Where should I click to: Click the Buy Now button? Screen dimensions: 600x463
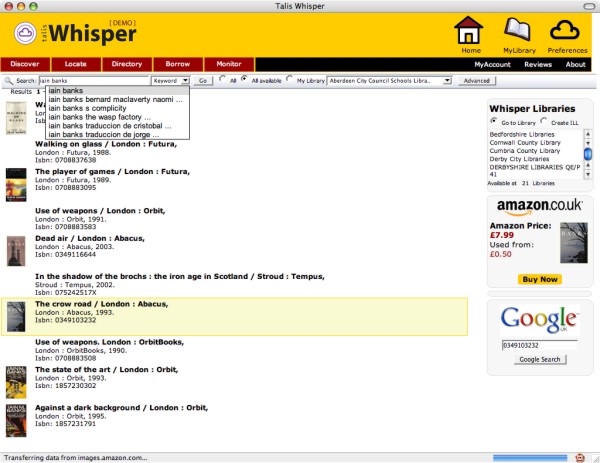pos(540,279)
